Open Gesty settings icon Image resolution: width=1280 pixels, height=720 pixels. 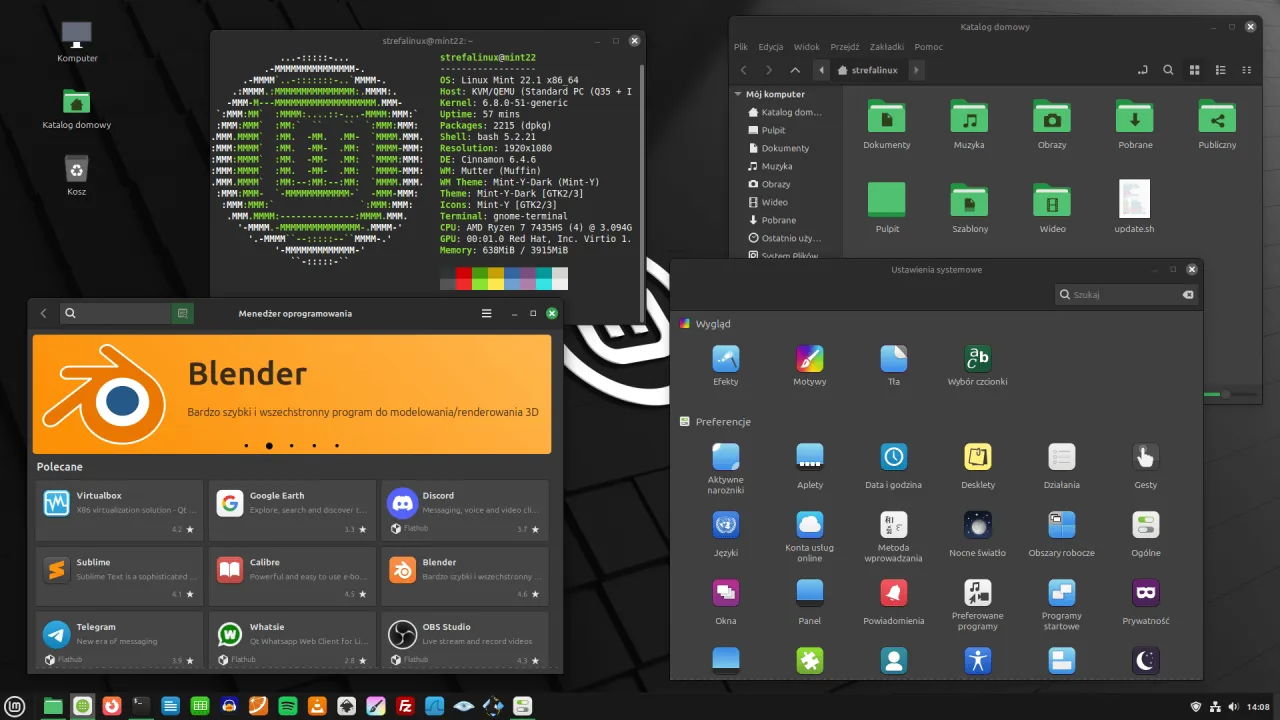(x=1145, y=459)
